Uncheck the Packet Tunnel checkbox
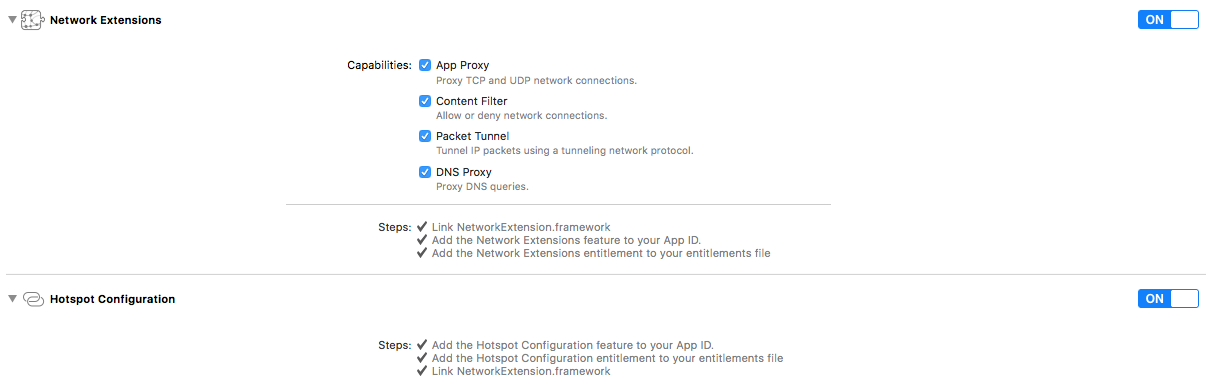 [425, 136]
